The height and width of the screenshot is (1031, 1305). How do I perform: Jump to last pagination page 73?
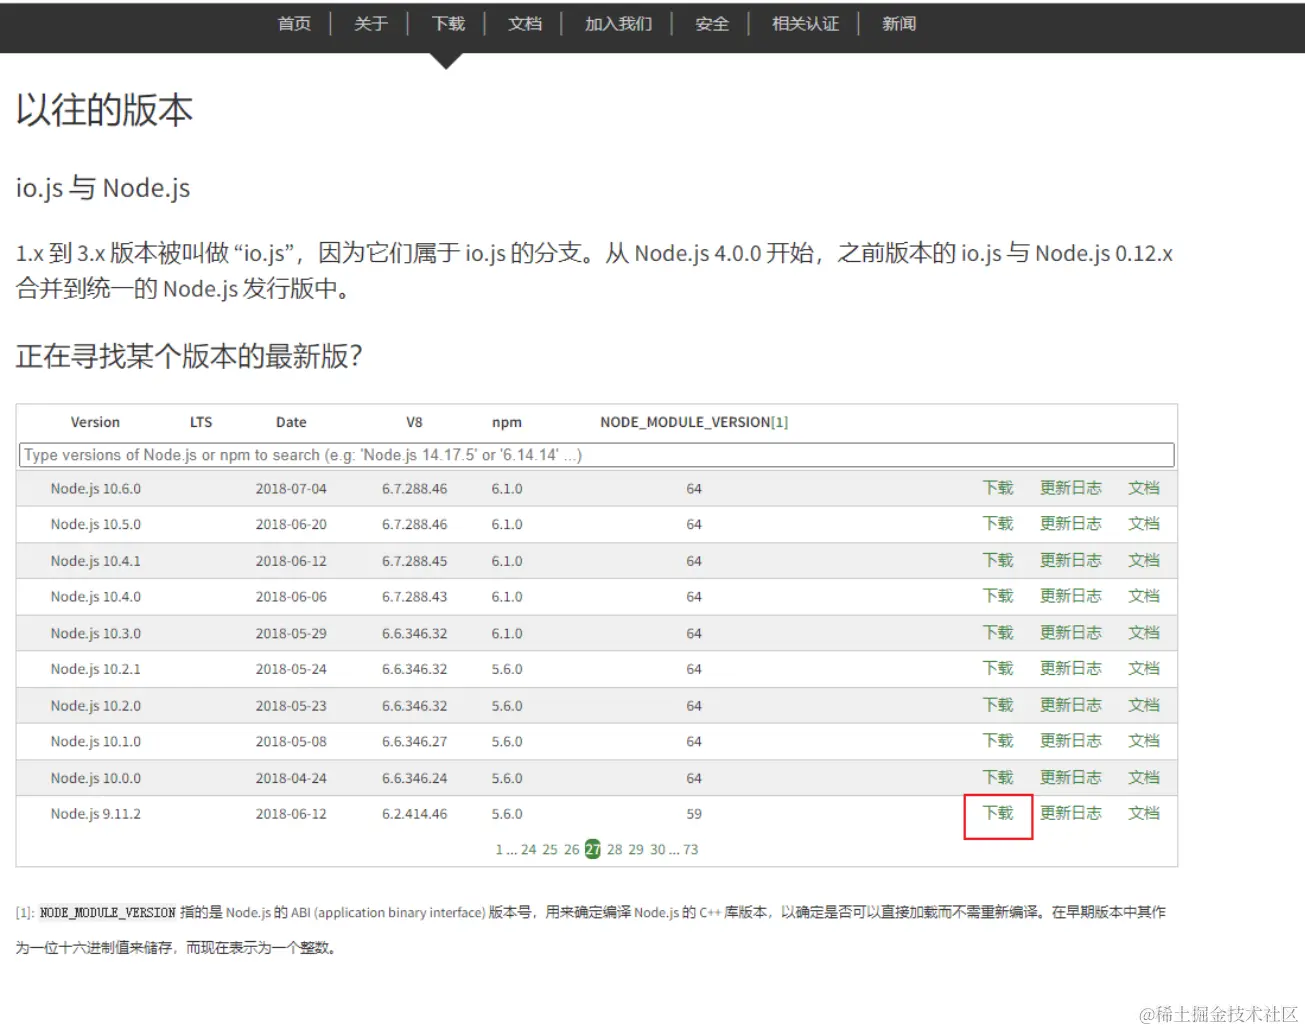691,850
